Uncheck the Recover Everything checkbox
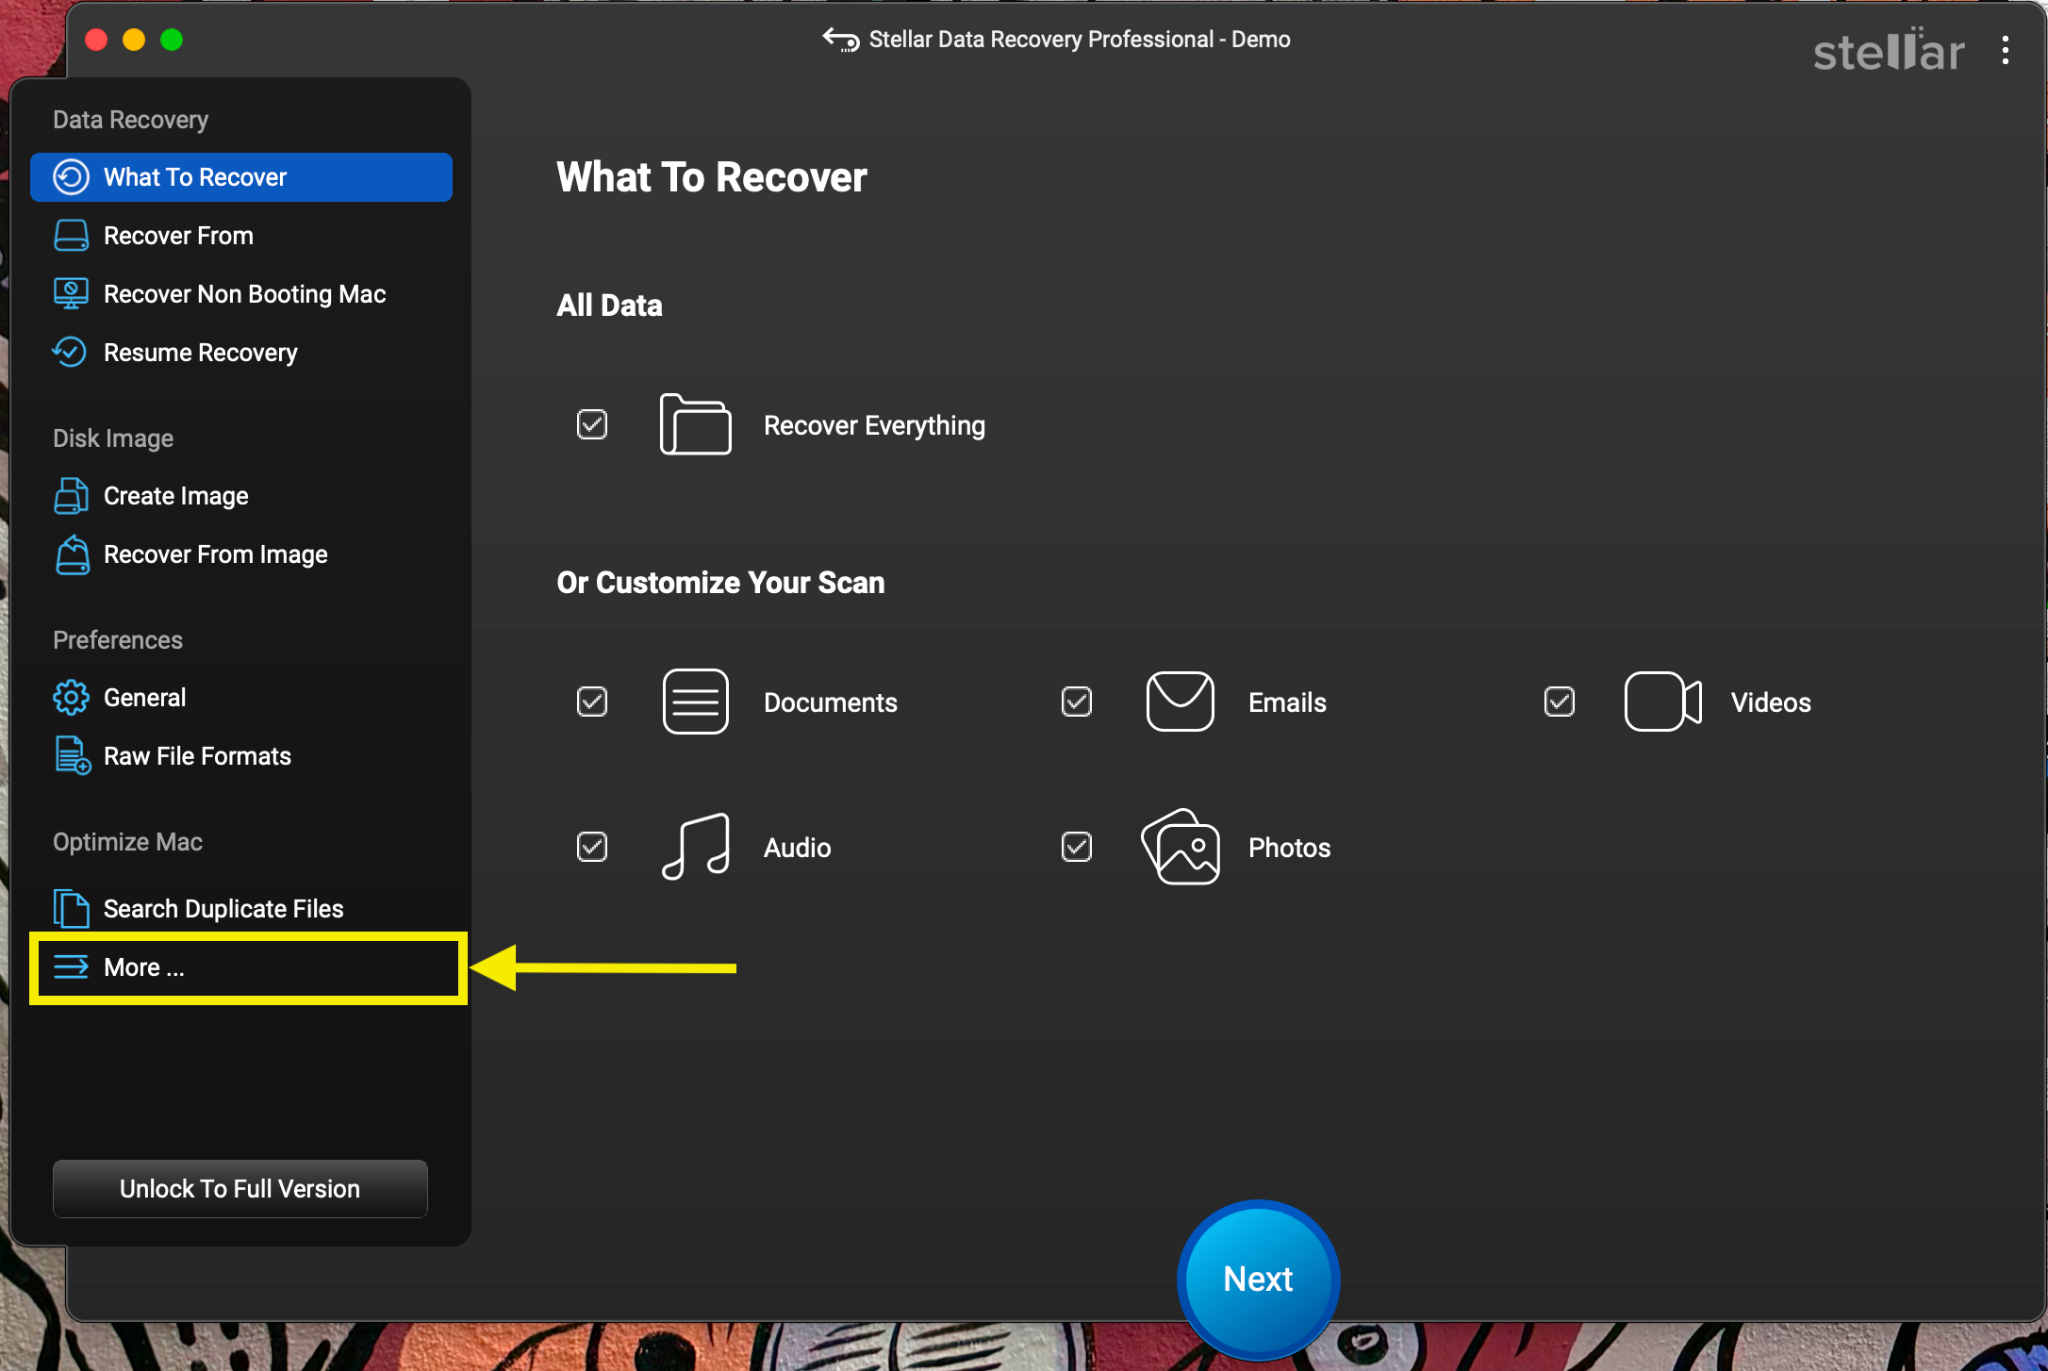Screen dimensions: 2048x1371 592,424
